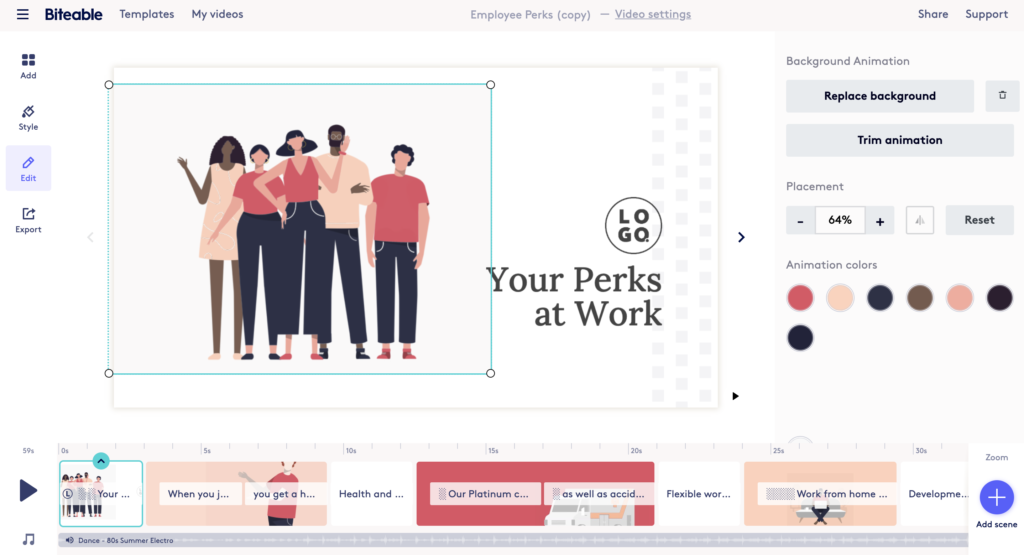Viewport: 1024px width, 555px height.
Task: Select the 'Flexible wor...' scene
Action: [x=698, y=494]
